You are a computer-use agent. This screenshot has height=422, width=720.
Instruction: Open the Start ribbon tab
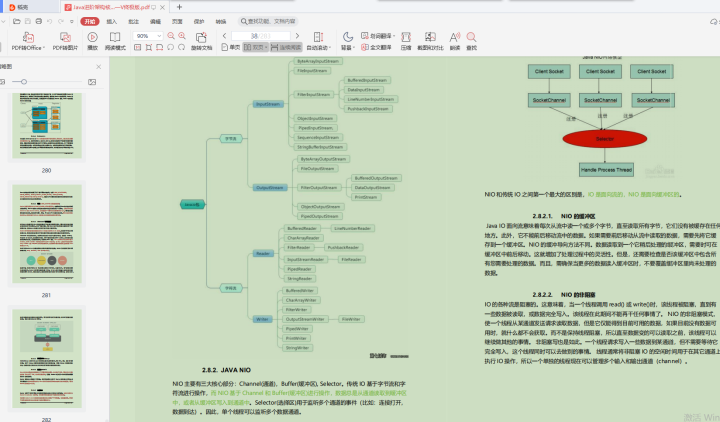pos(90,21)
